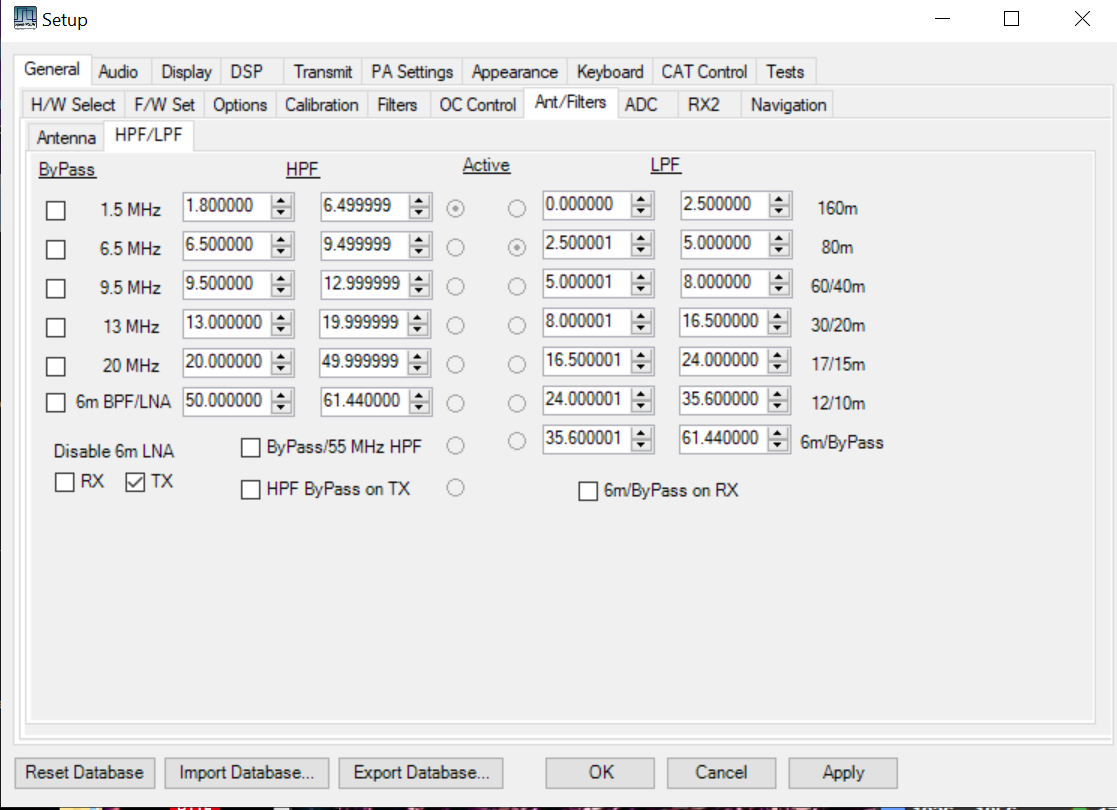Click the 80m LPF start frequency field

point(586,244)
